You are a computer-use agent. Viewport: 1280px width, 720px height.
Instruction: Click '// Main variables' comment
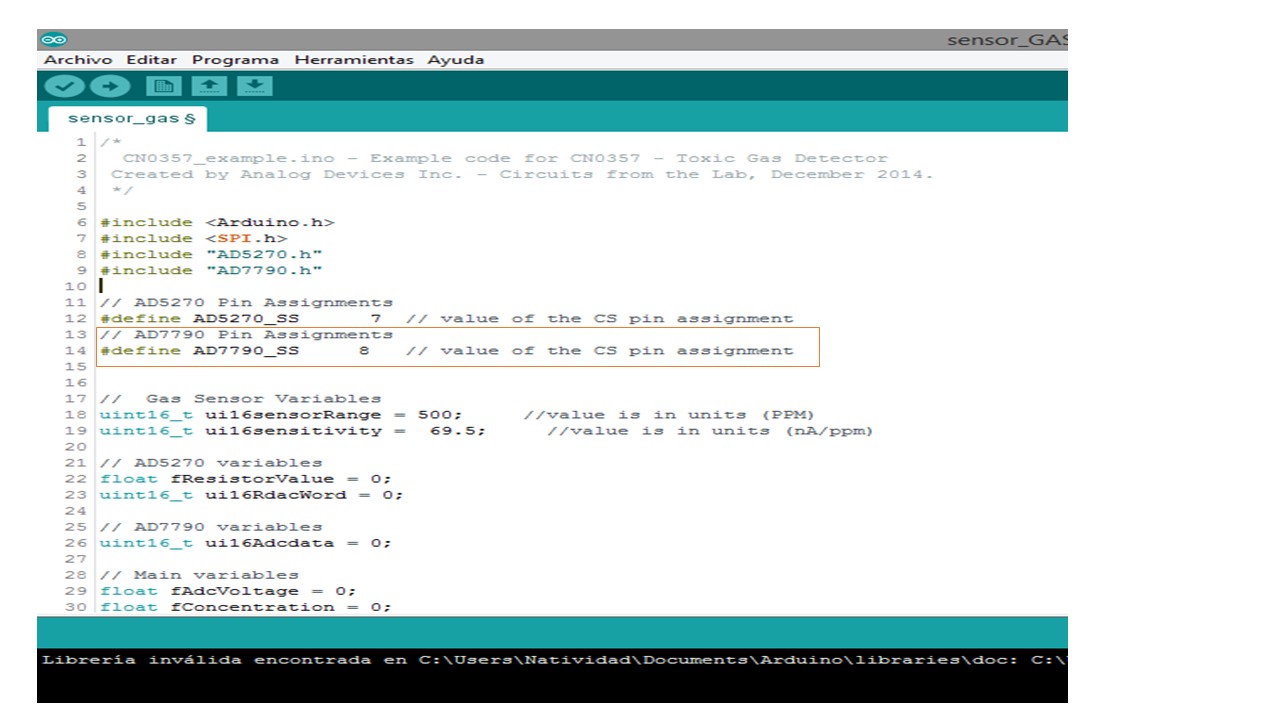point(199,575)
